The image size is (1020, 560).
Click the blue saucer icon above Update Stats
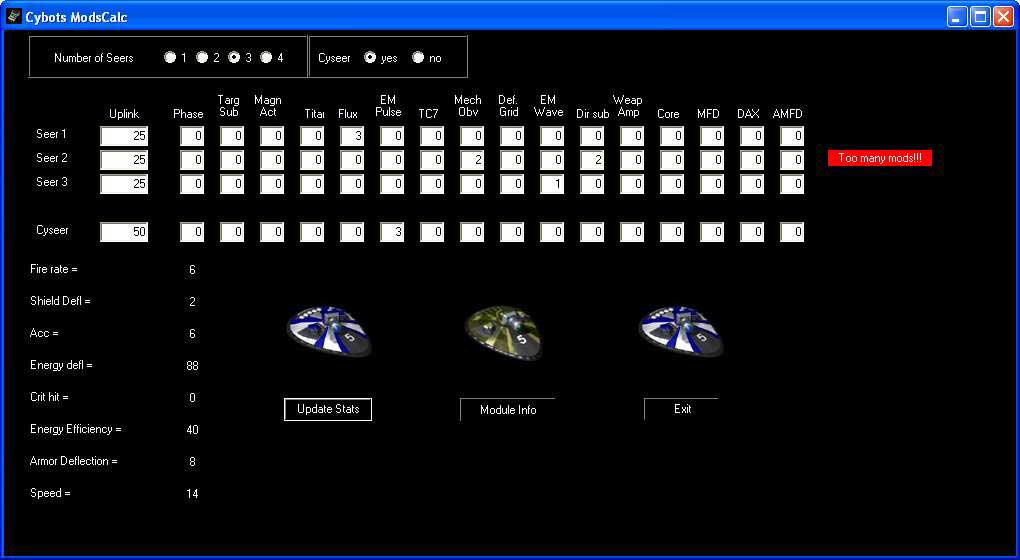pos(329,331)
